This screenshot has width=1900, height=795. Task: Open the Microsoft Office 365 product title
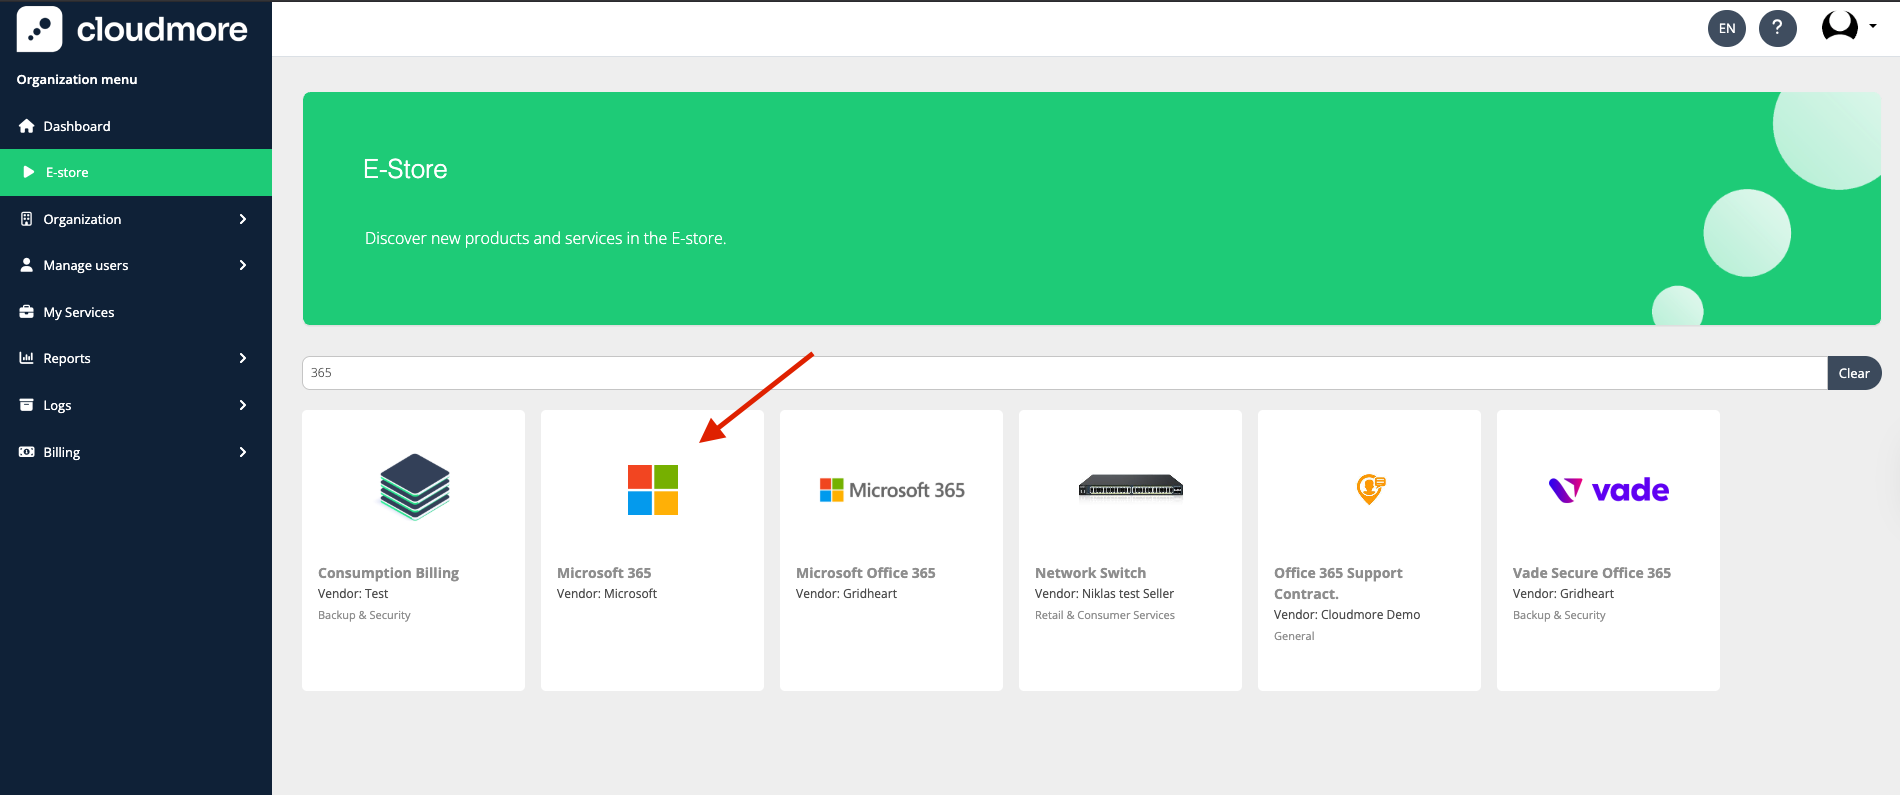click(865, 573)
